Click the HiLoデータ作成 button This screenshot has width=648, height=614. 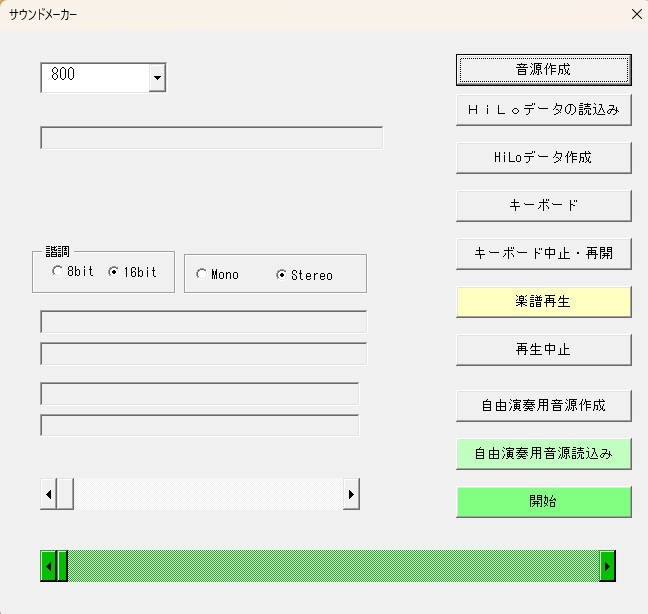coord(543,158)
